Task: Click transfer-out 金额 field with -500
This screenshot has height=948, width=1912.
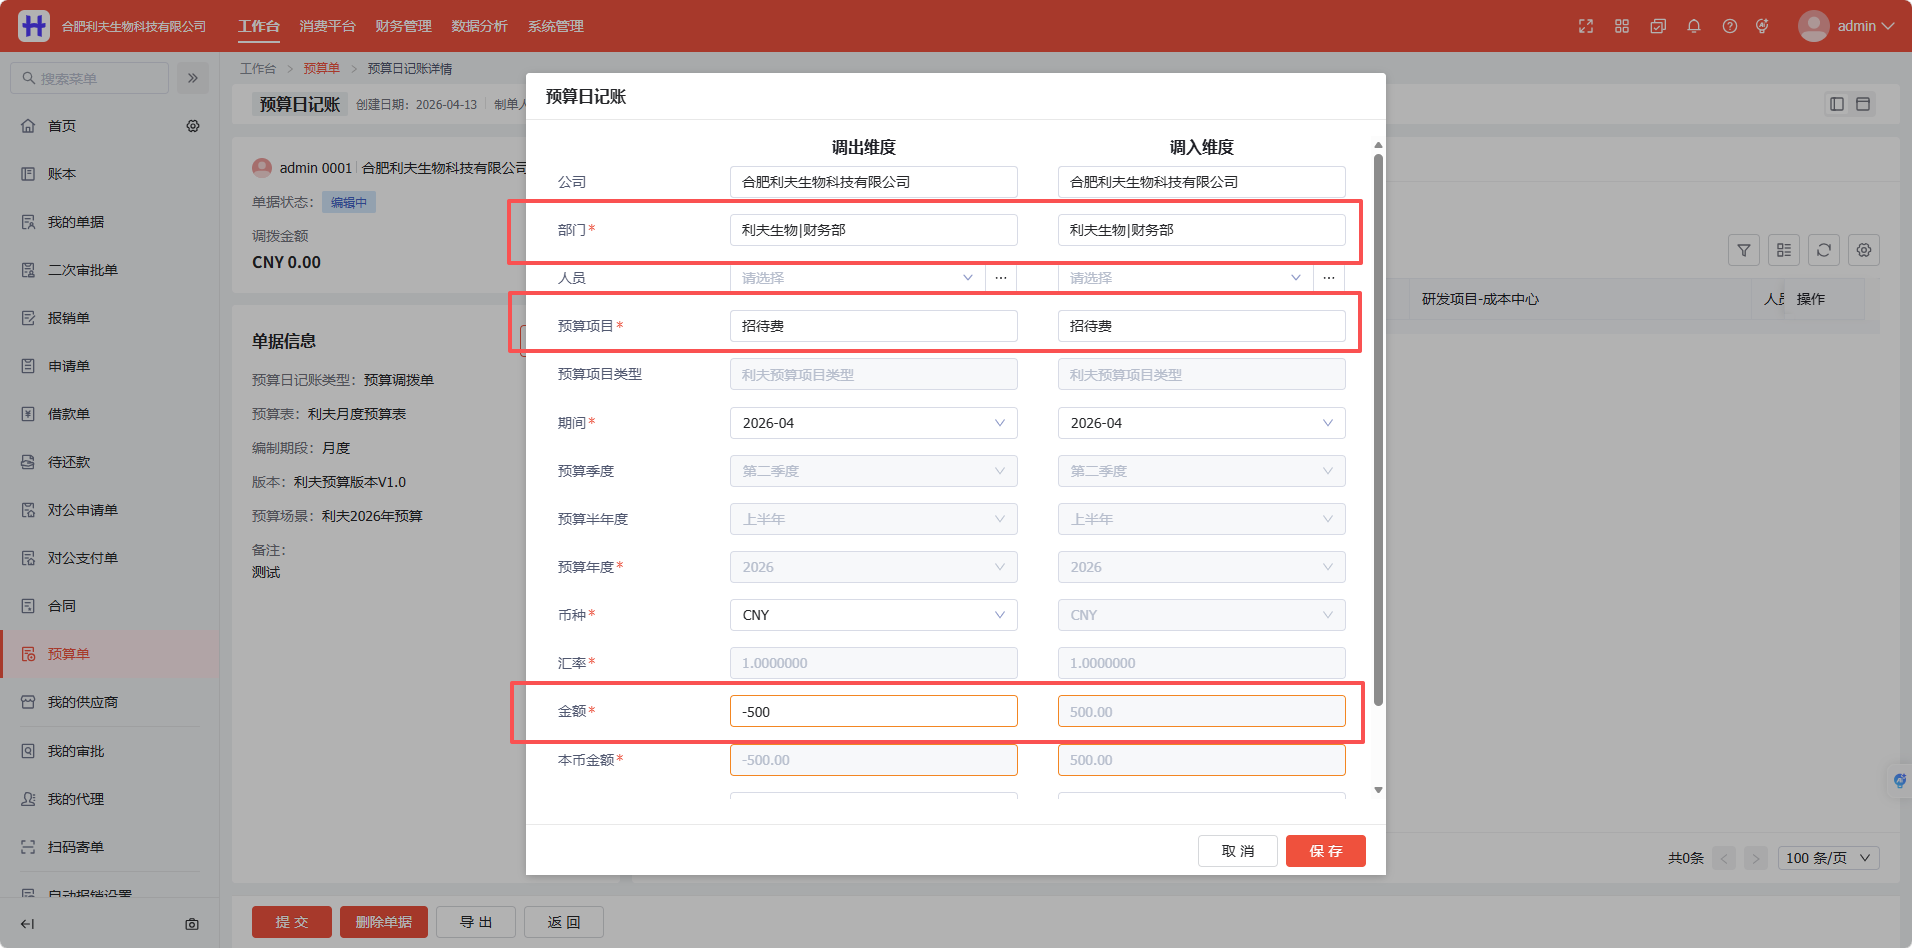Action: tap(874, 711)
